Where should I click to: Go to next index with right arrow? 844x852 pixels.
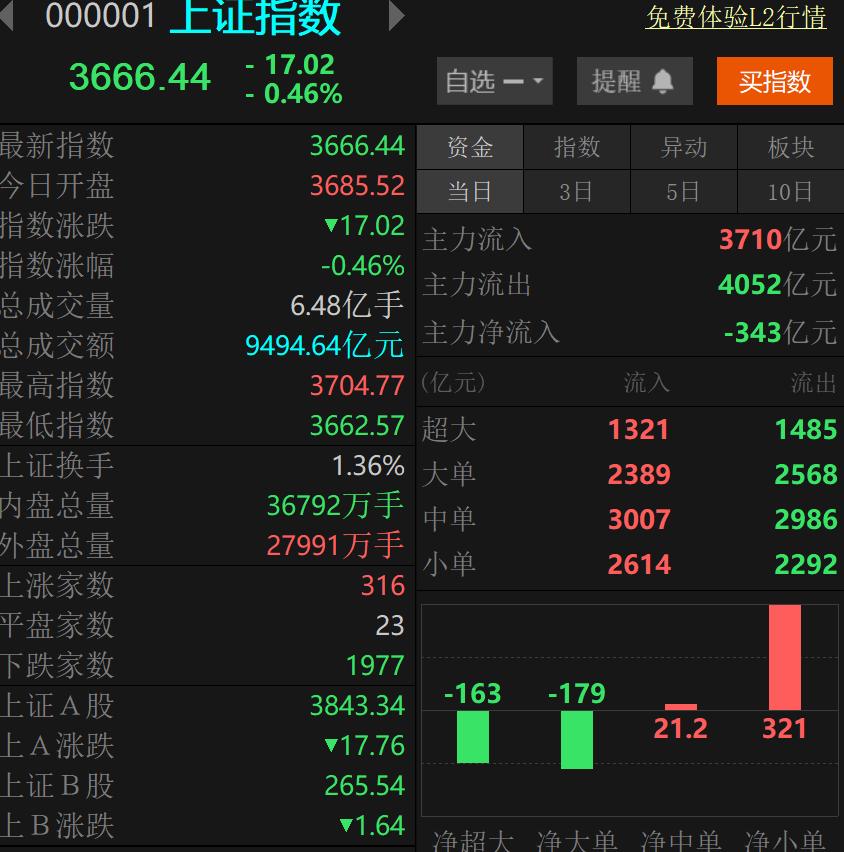[397, 16]
